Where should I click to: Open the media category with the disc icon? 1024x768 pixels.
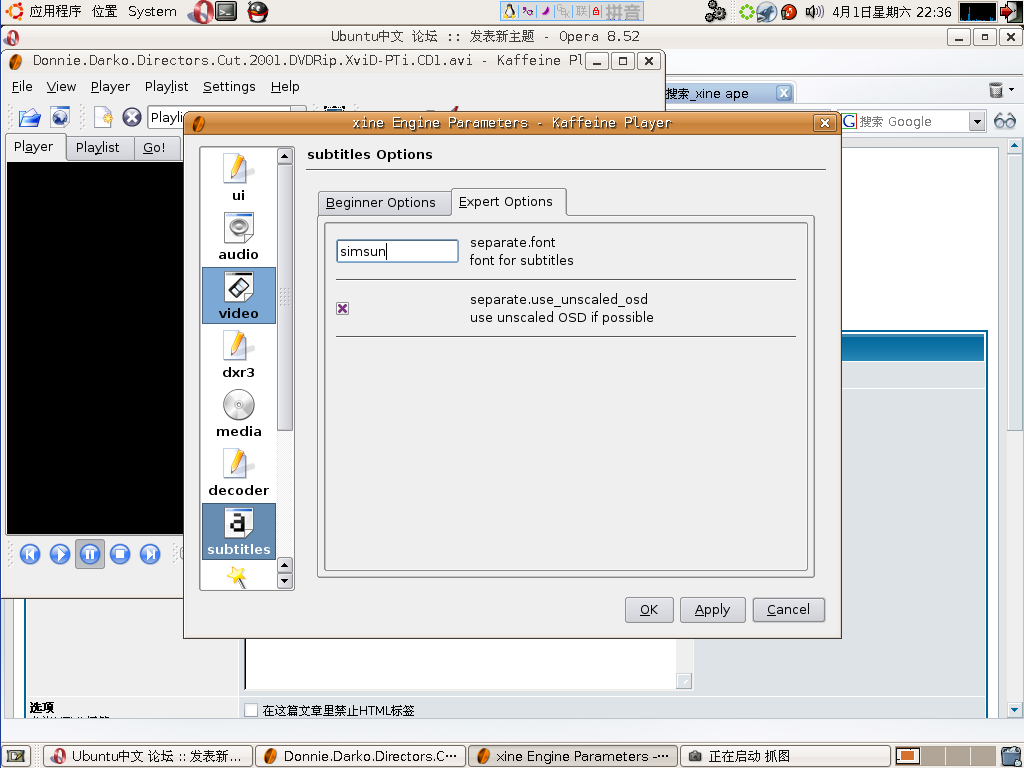click(238, 413)
